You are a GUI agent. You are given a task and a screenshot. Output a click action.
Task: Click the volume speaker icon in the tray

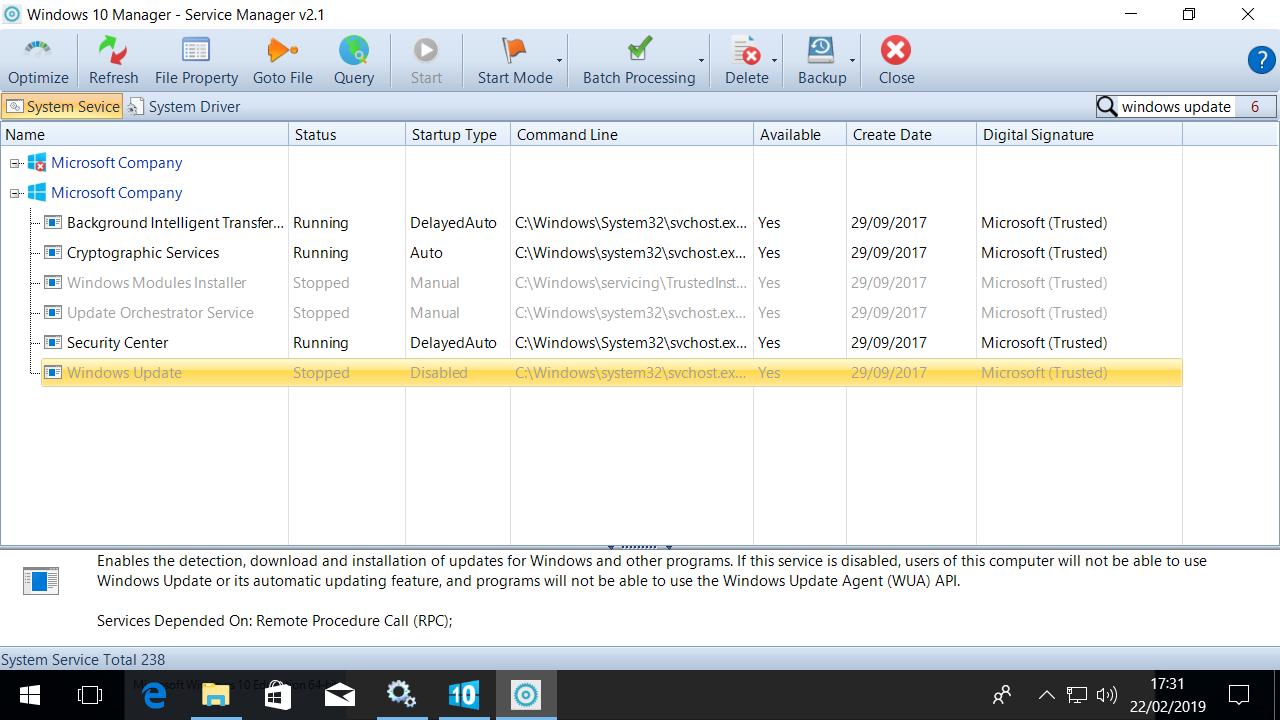pyautogui.click(x=1106, y=695)
